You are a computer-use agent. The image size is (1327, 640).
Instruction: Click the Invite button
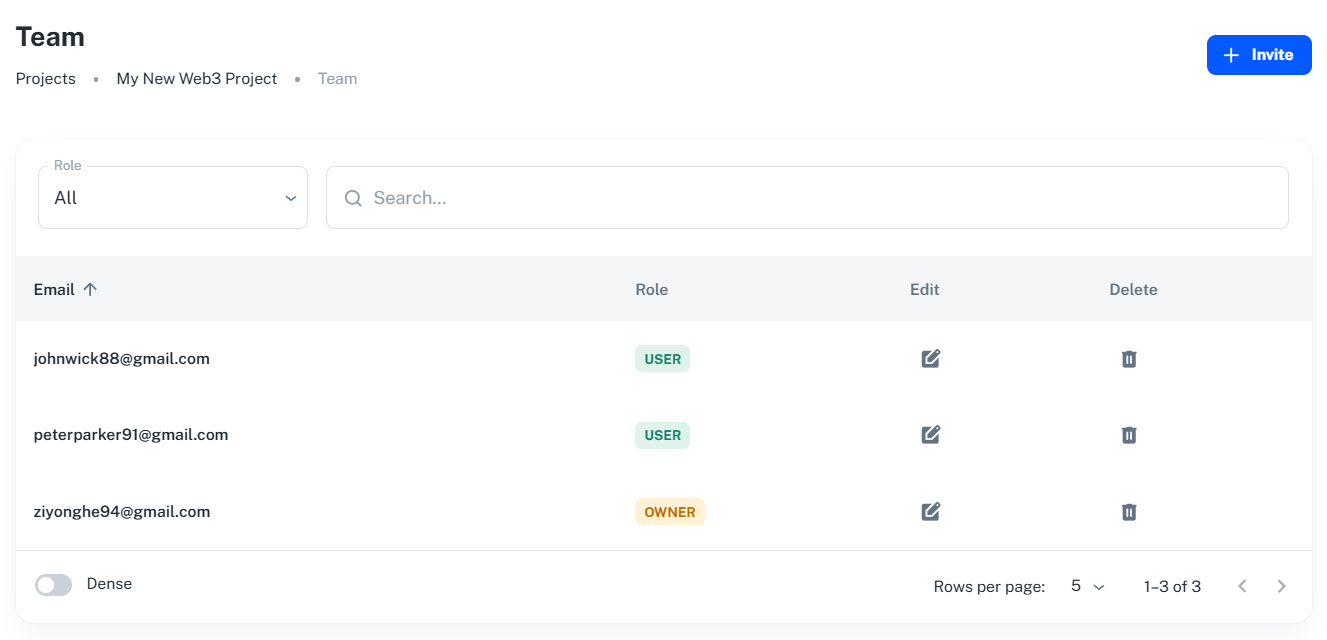(x=1259, y=55)
